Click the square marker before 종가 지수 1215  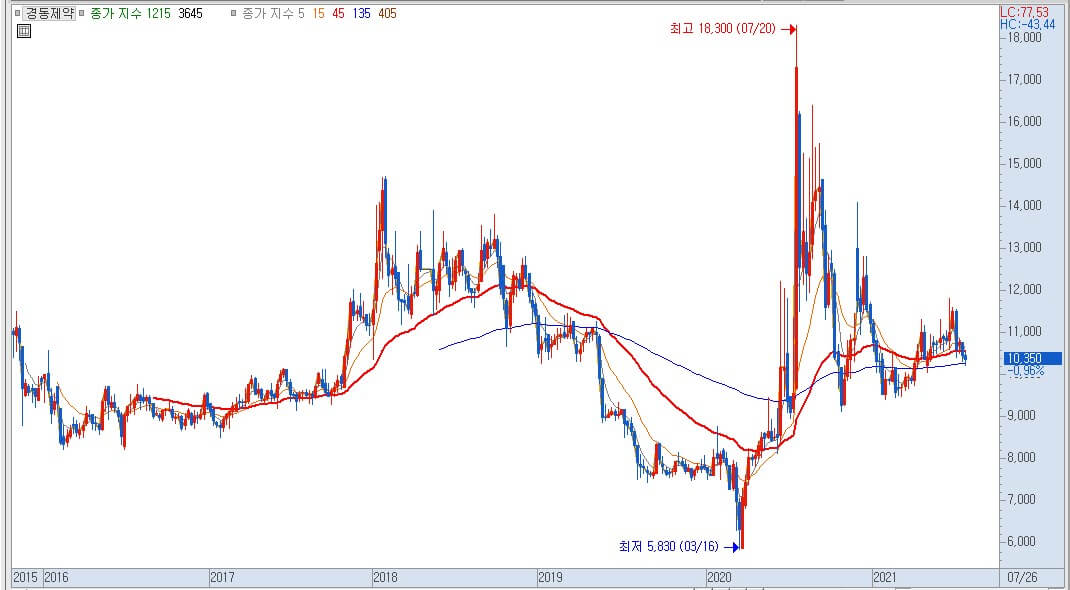coord(83,14)
